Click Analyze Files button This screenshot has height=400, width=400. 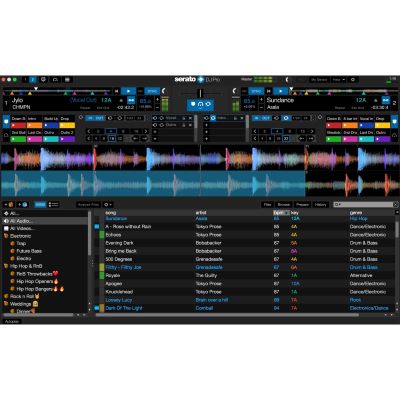[x=88, y=205]
